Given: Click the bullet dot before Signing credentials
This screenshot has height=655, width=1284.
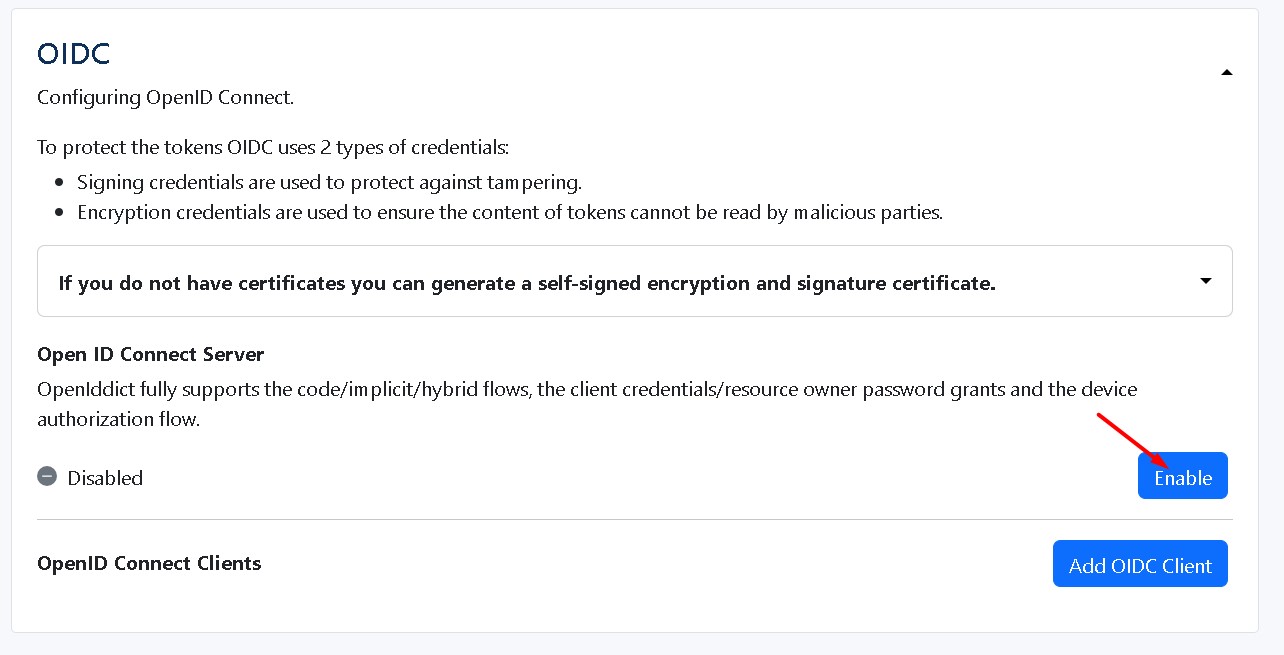Looking at the screenshot, I should [x=57, y=183].
